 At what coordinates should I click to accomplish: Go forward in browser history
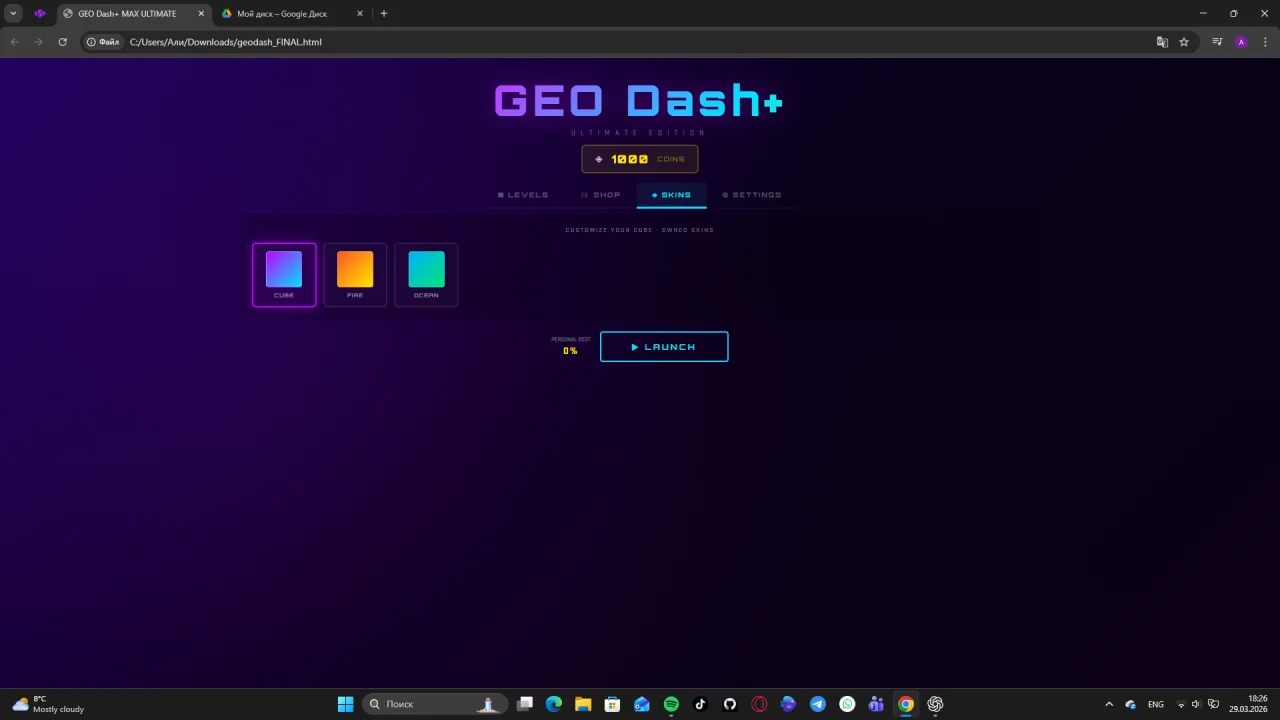coord(38,42)
